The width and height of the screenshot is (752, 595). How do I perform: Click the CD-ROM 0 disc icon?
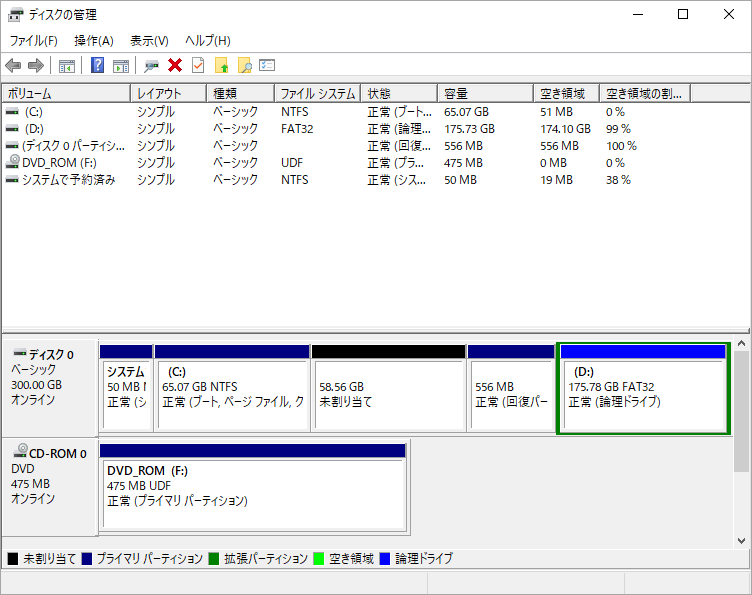pyautogui.click(x=21, y=451)
